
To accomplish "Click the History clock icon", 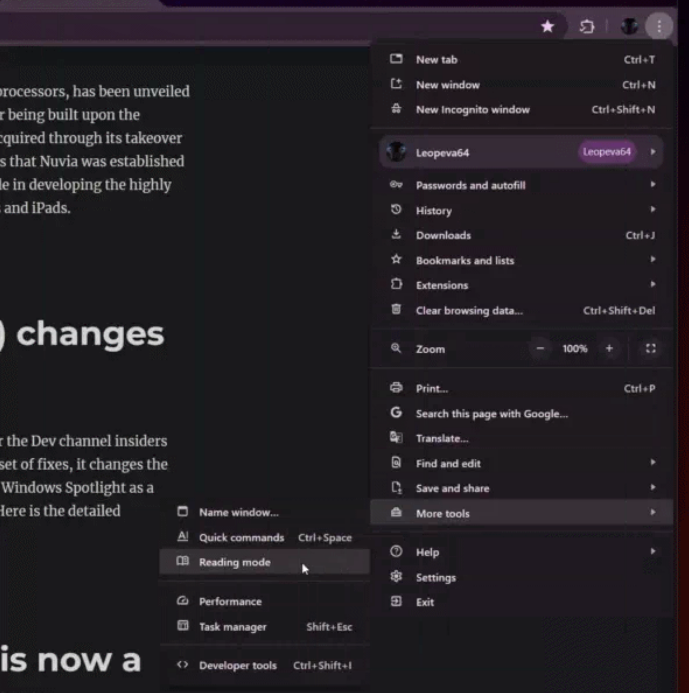I will 396,209.
